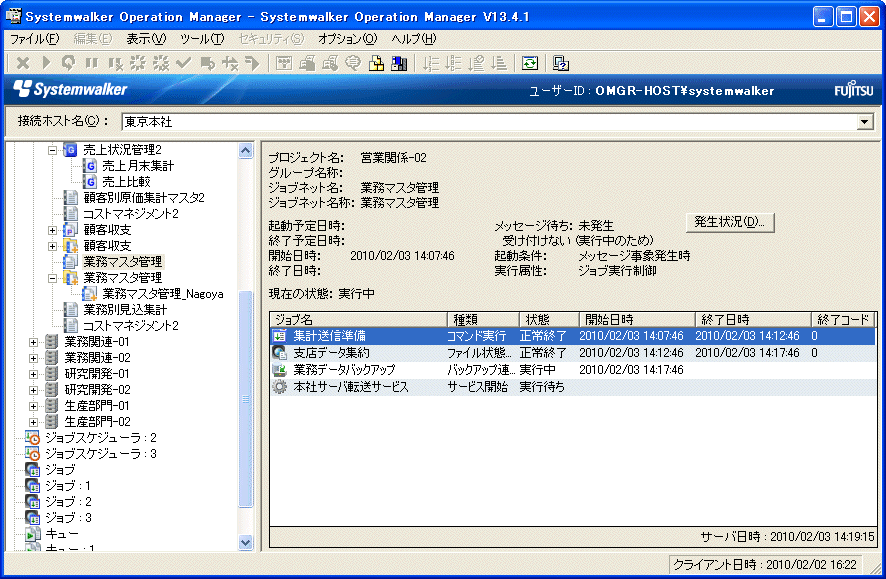Click the gear icon of 本社サーバ転送サービス
This screenshot has width=886, height=579.
[x=279, y=386]
